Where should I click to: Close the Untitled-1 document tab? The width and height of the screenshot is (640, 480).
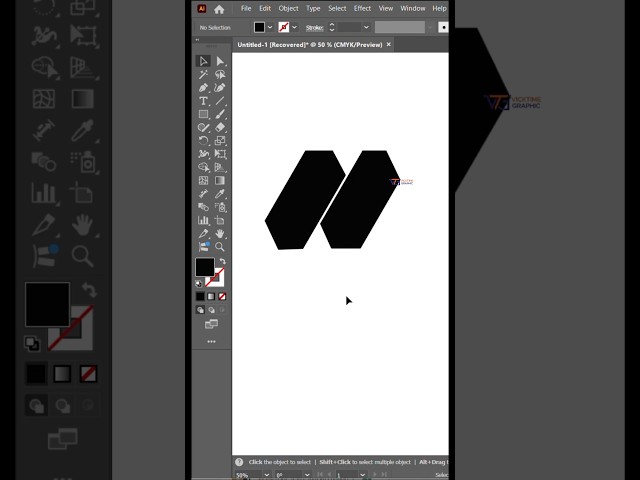pyautogui.click(x=389, y=44)
